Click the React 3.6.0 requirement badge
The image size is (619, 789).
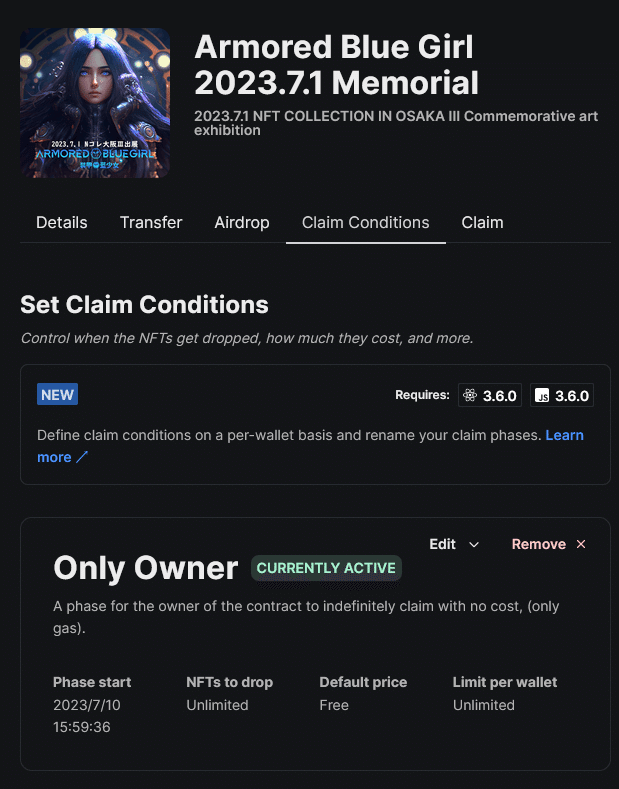click(x=490, y=396)
